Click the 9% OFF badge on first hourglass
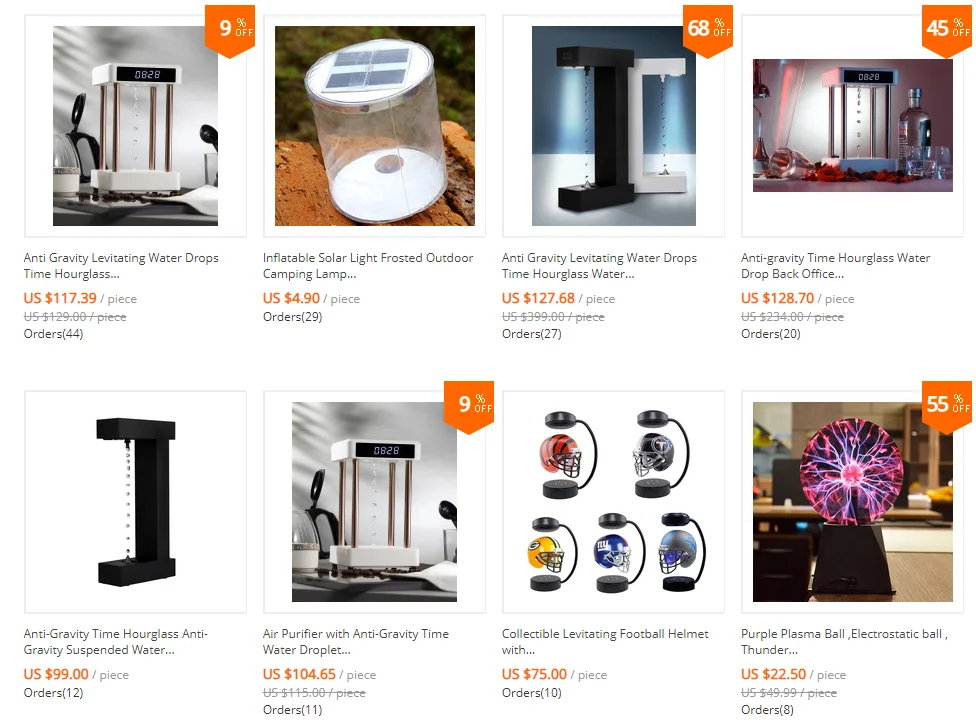 tap(230, 30)
